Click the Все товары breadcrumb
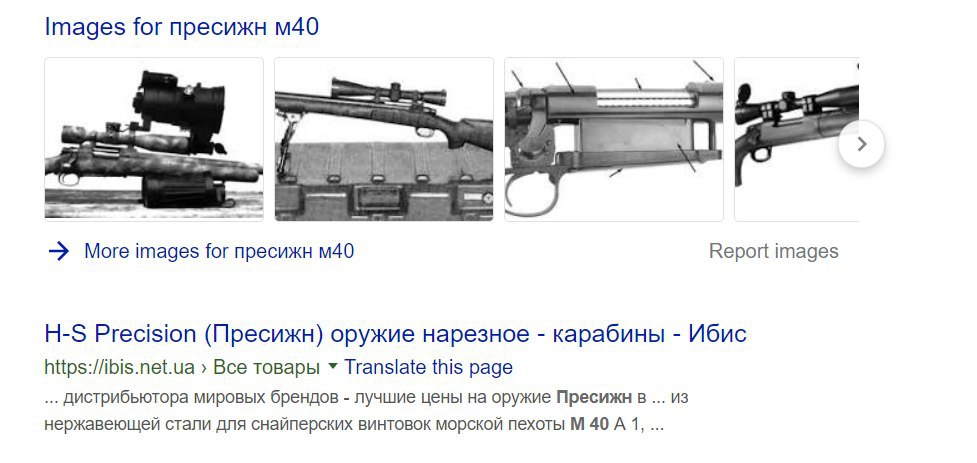977x463 pixels. pos(266,367)
